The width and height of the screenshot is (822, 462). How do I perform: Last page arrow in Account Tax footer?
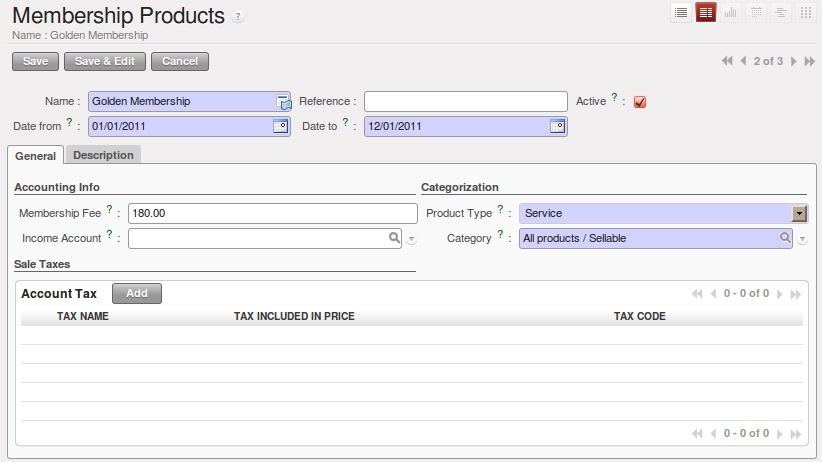(x=796, y=434)
